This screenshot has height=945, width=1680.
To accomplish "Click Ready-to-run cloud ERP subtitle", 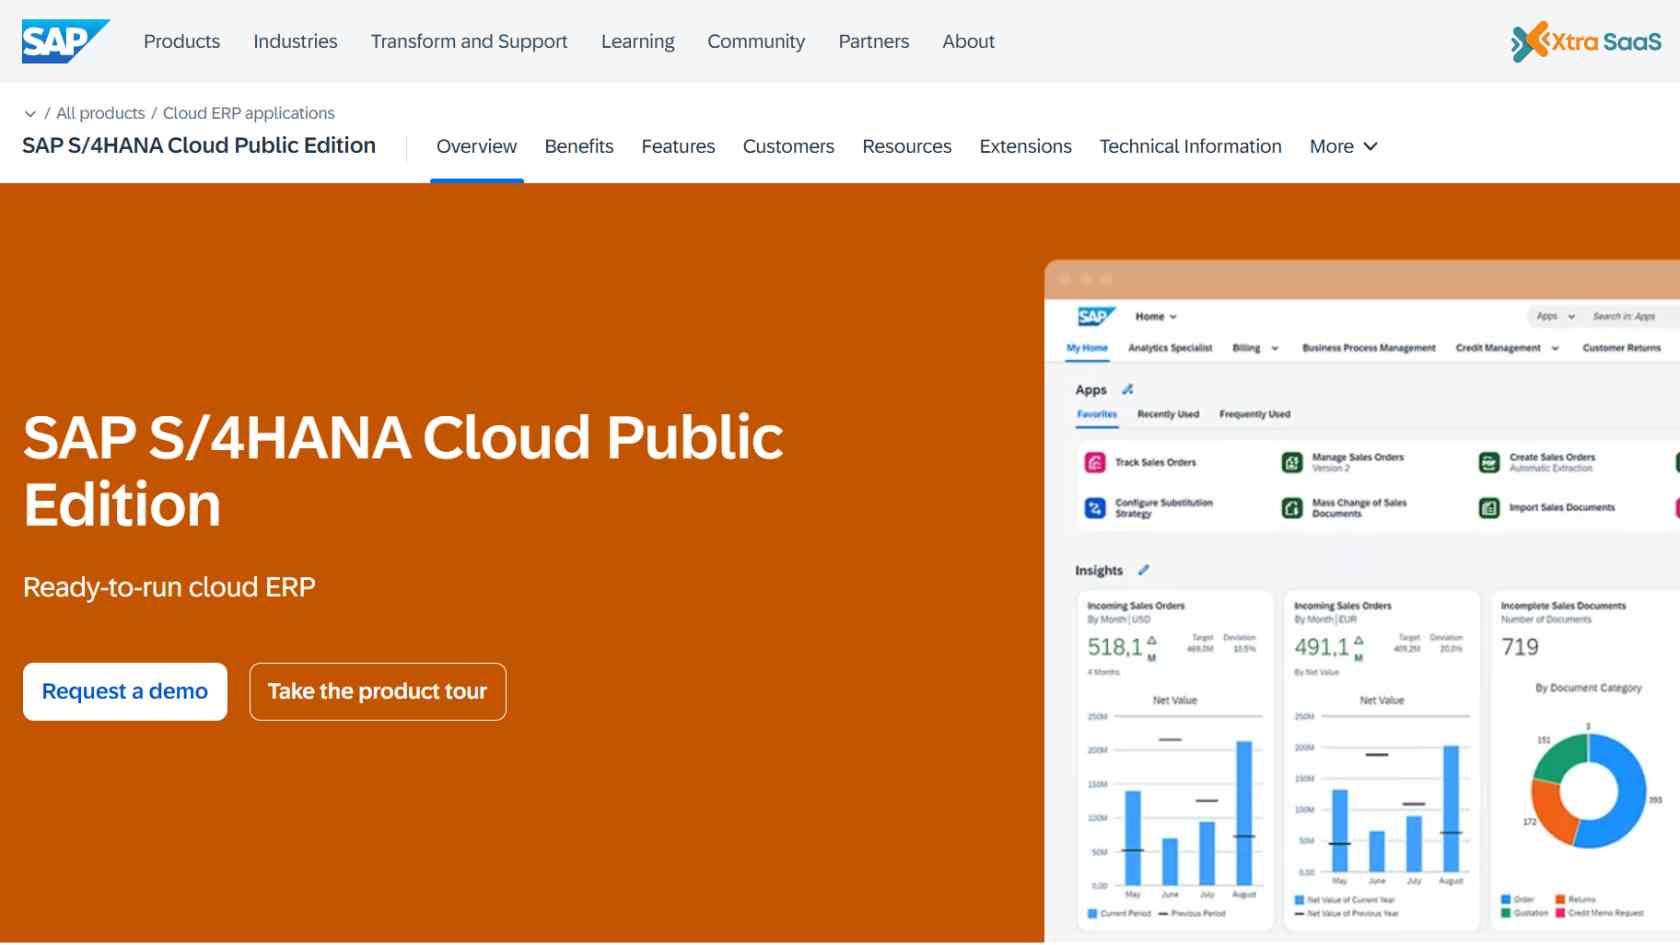I will point(169,587).
